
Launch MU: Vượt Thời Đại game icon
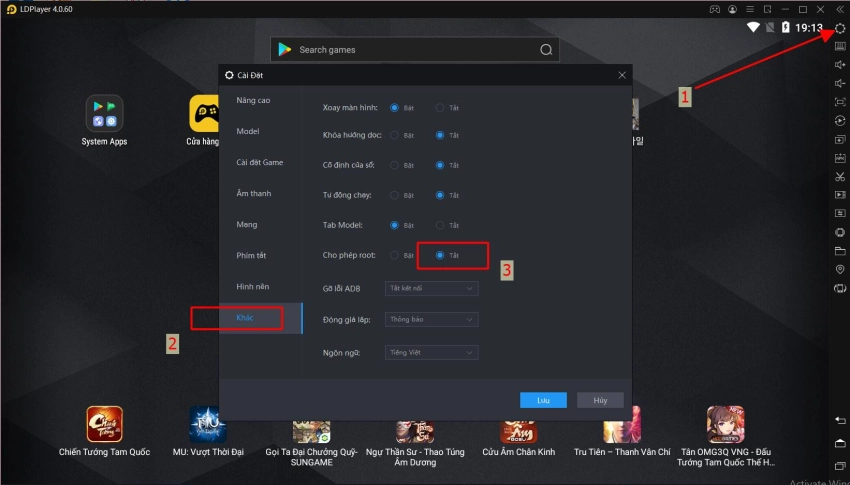click(208, 424)
